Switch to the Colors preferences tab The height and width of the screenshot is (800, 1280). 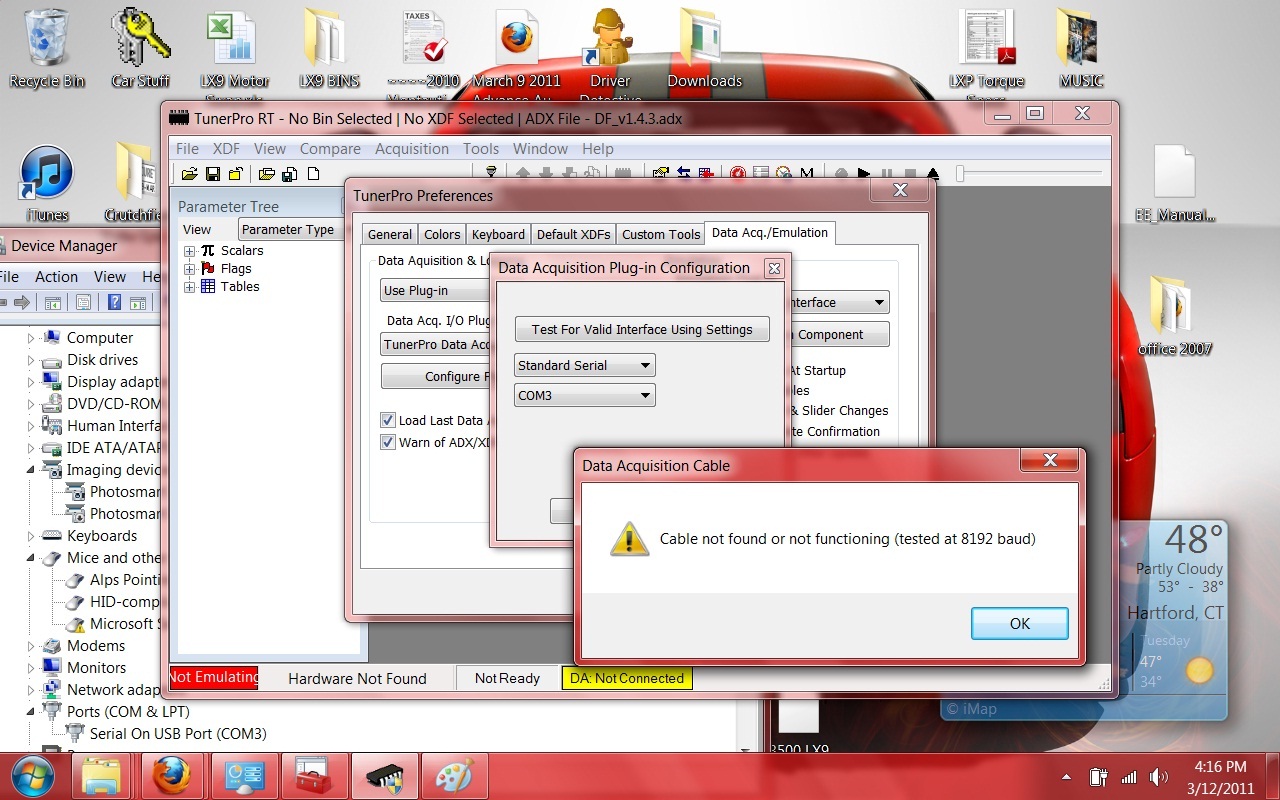[442, 234]
